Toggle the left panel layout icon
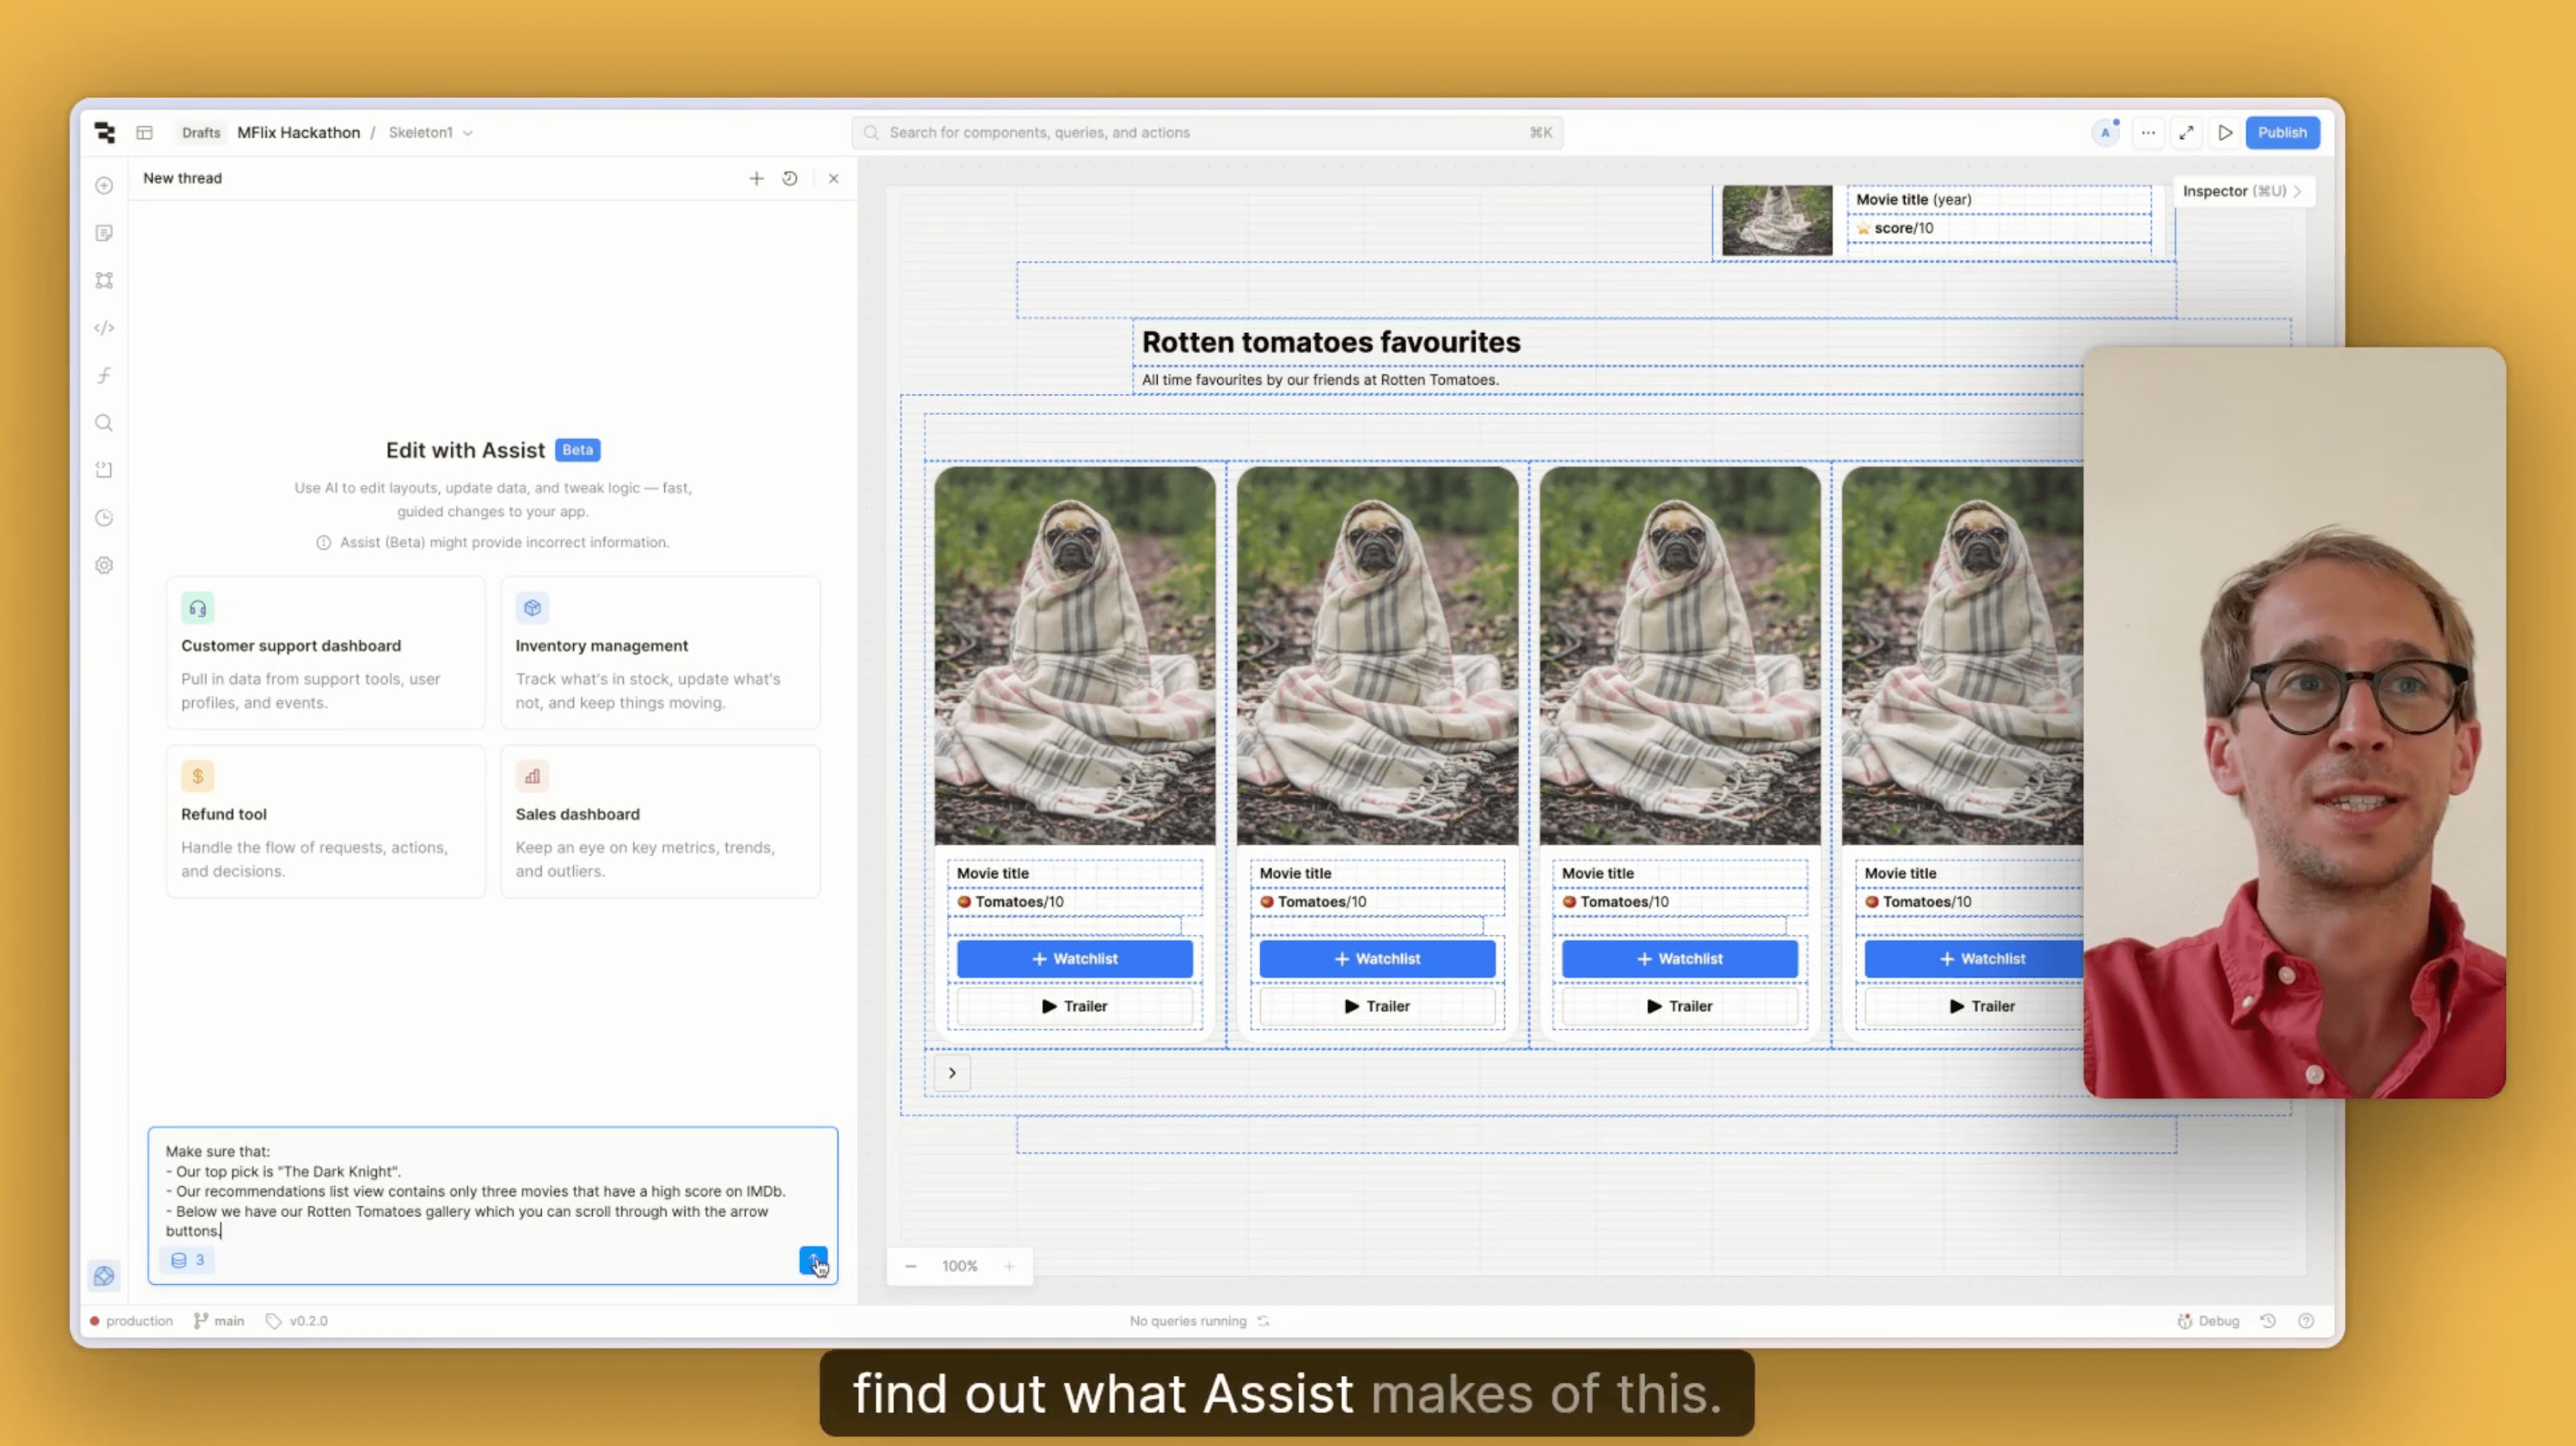The image size is (2576, 1446). 145,132
